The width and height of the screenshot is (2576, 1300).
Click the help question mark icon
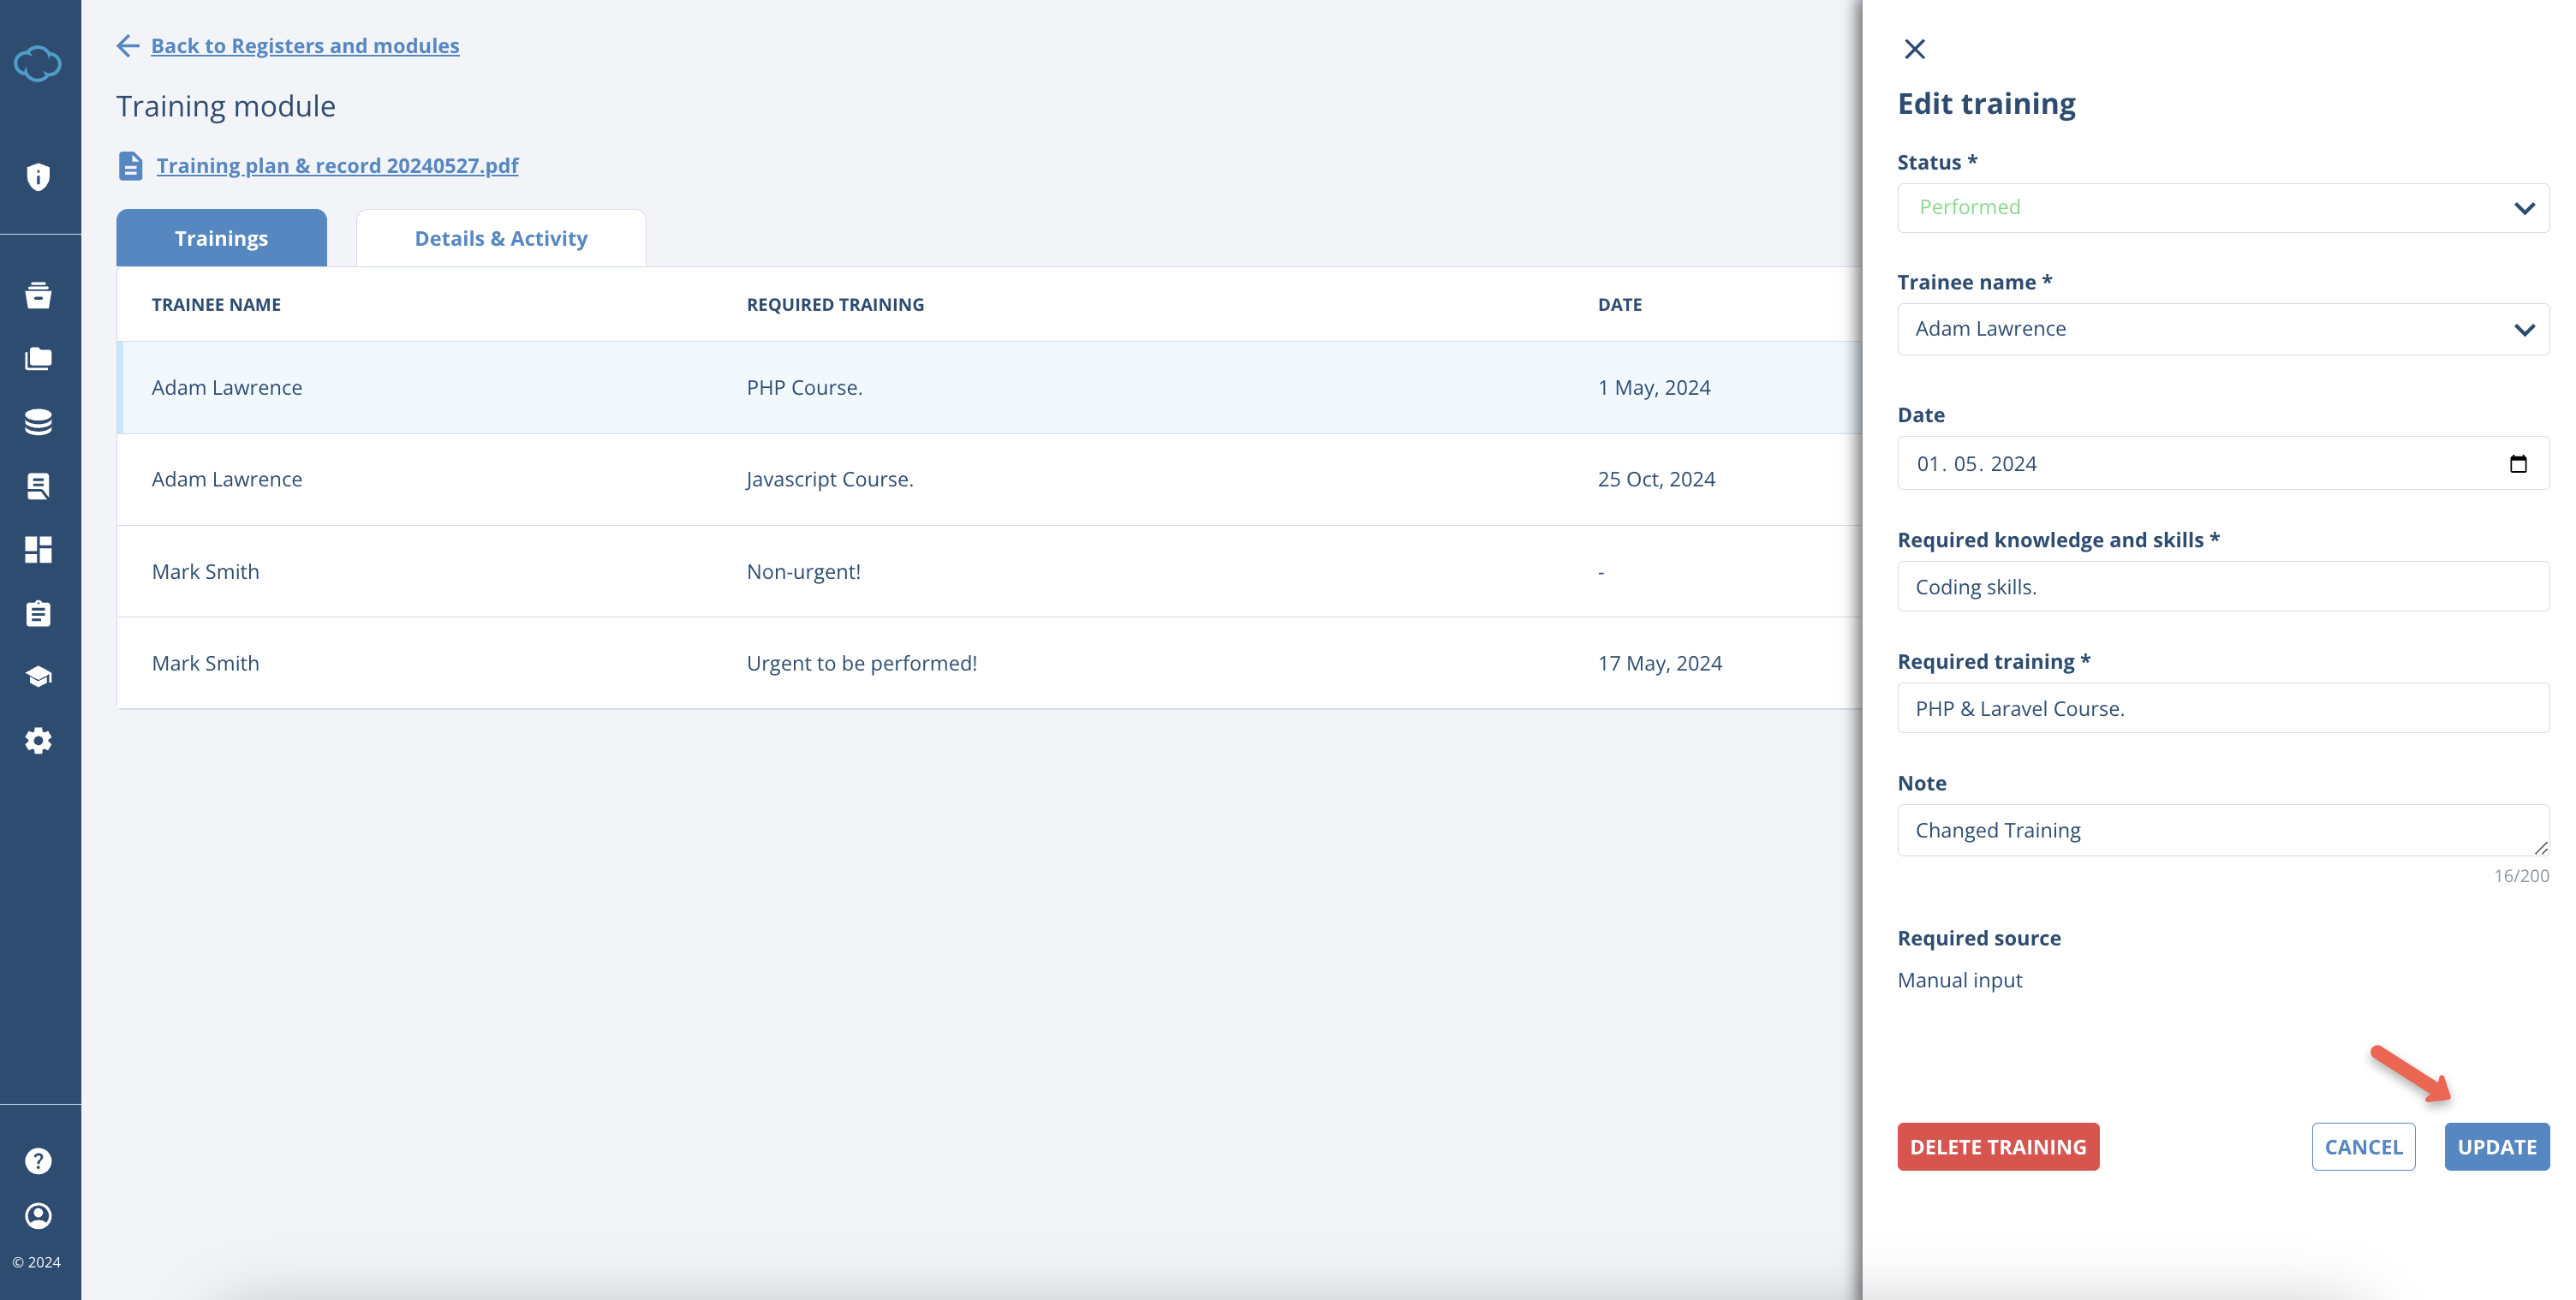38,1161
